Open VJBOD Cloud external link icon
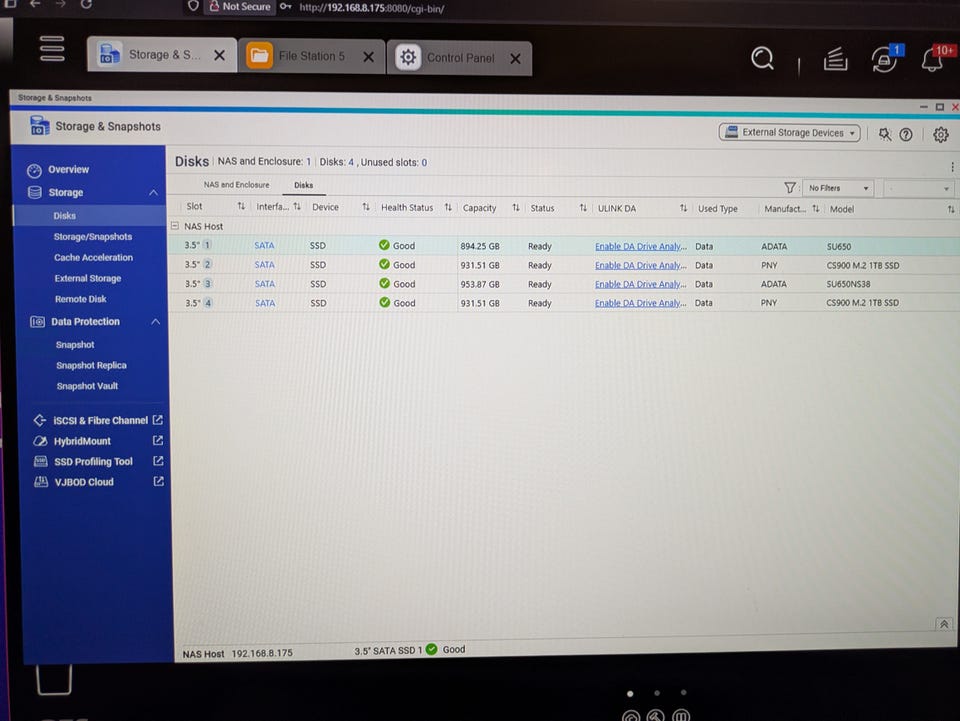Screen dimensions: 960x721 [x=158, y=481]
